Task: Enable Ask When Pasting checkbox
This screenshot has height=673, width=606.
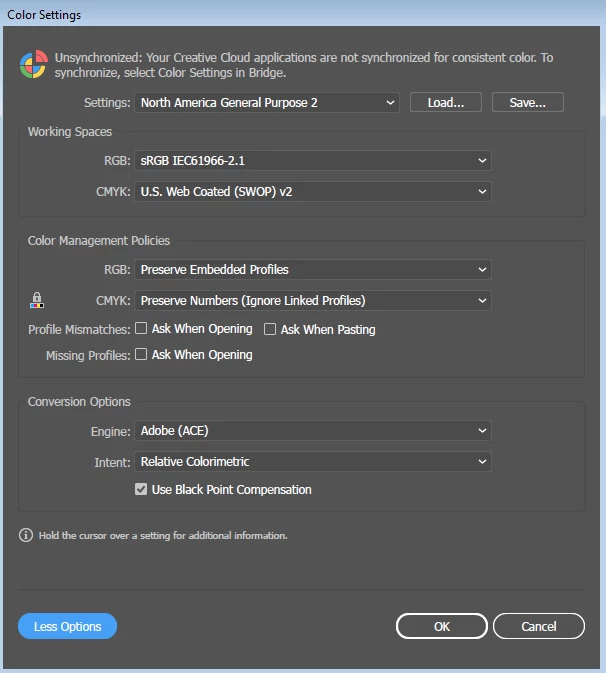Action: pos(270,329)
